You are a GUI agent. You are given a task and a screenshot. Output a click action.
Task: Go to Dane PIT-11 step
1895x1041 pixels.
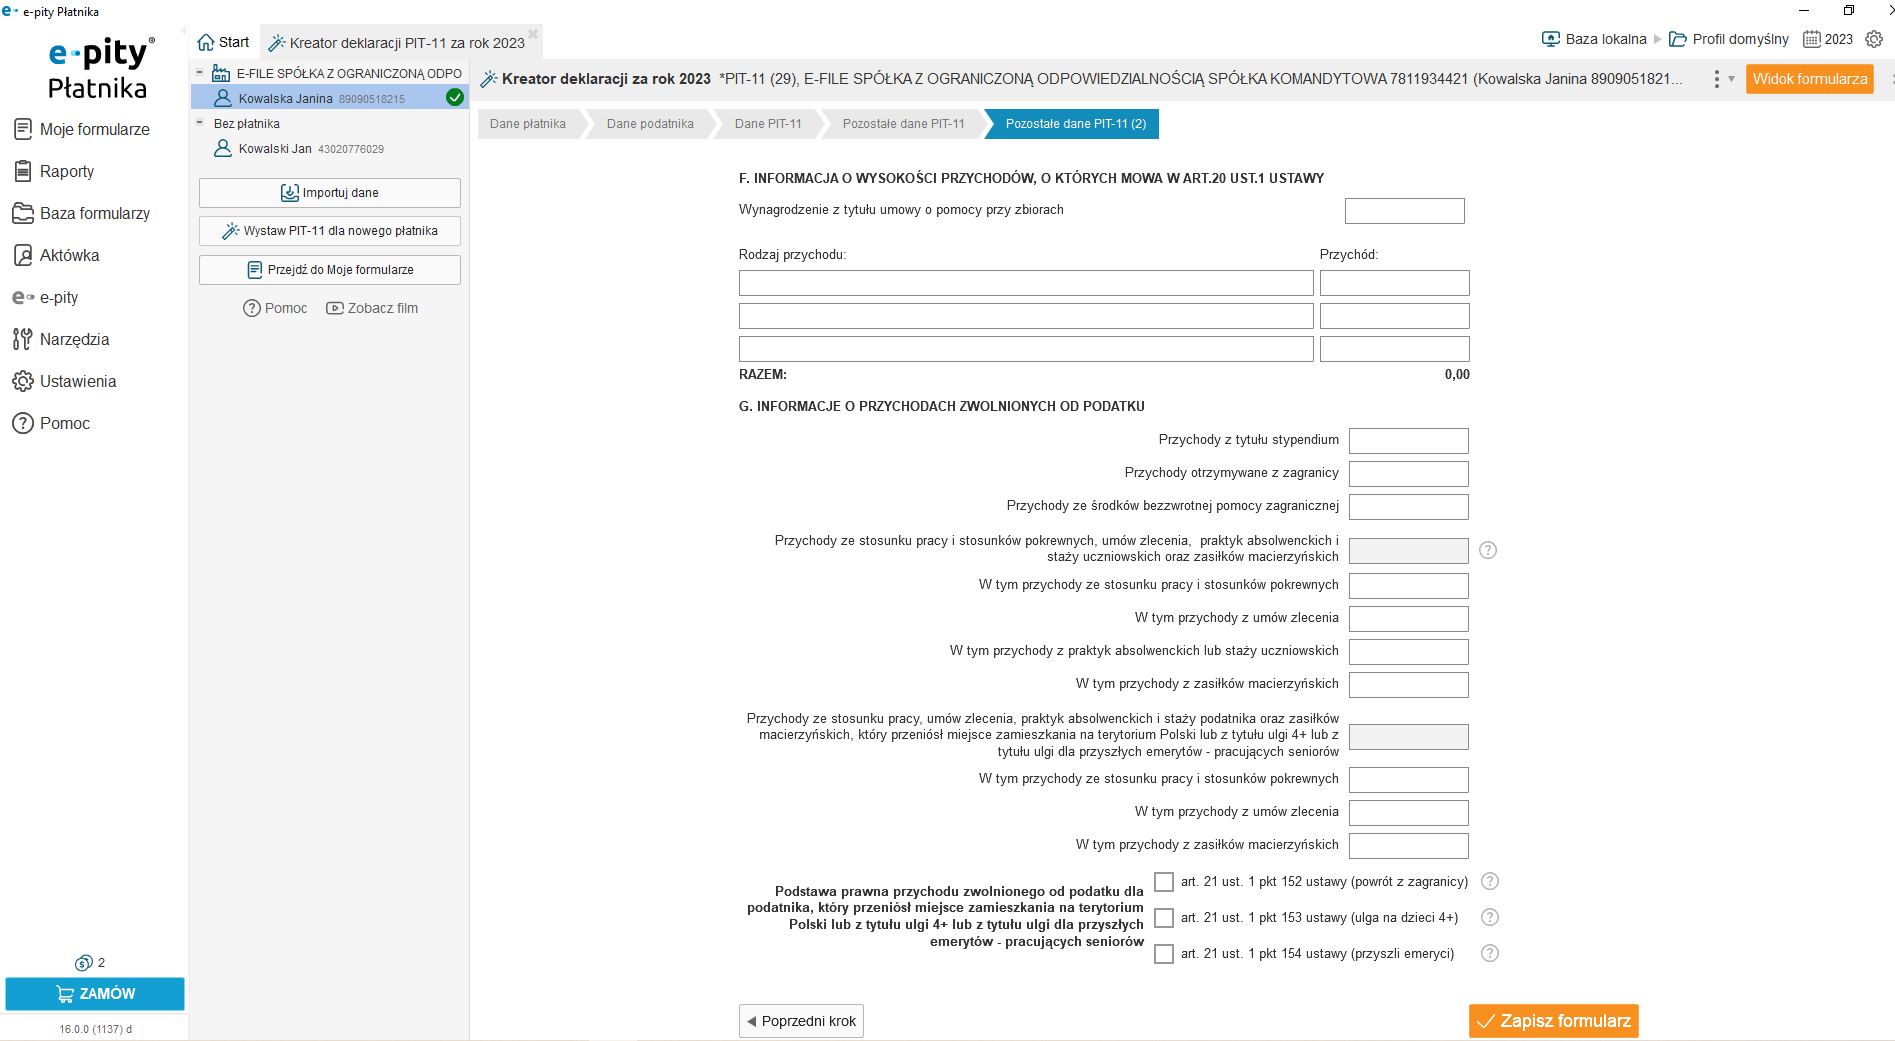tap(768, 124)
